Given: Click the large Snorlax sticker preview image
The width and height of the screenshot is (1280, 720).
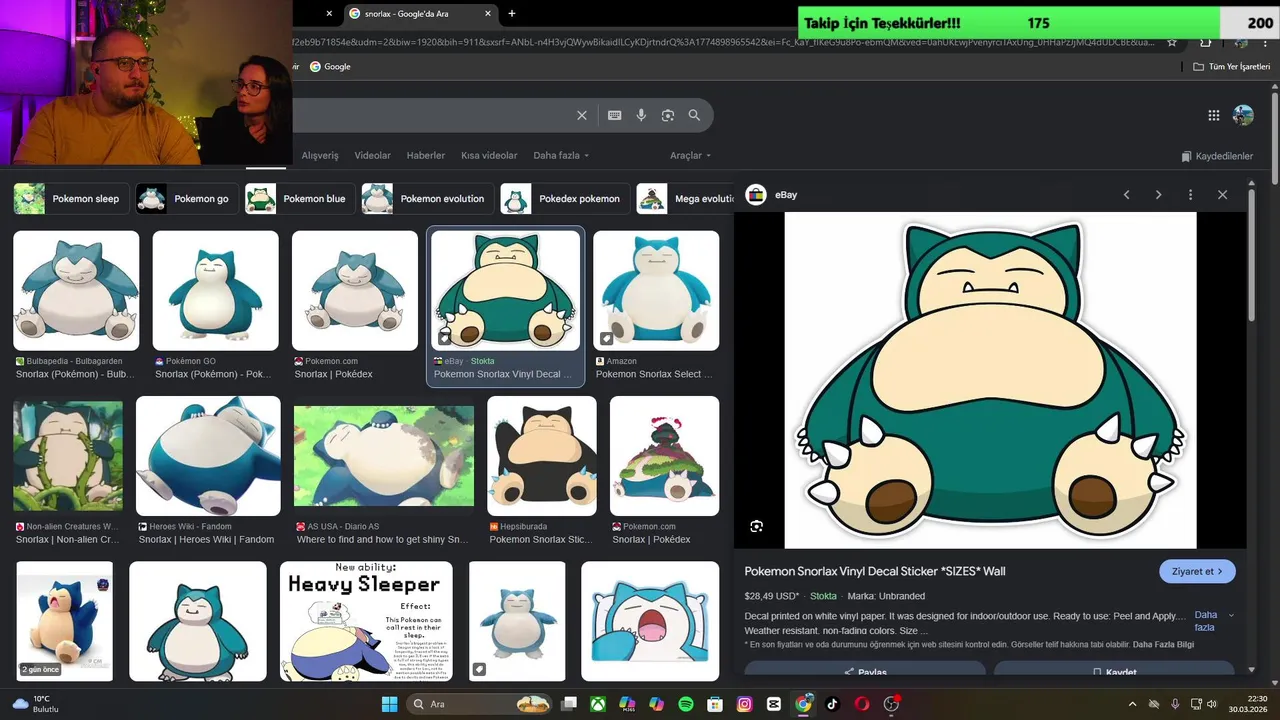Looking at the screenshot, I should pos(990,380).
